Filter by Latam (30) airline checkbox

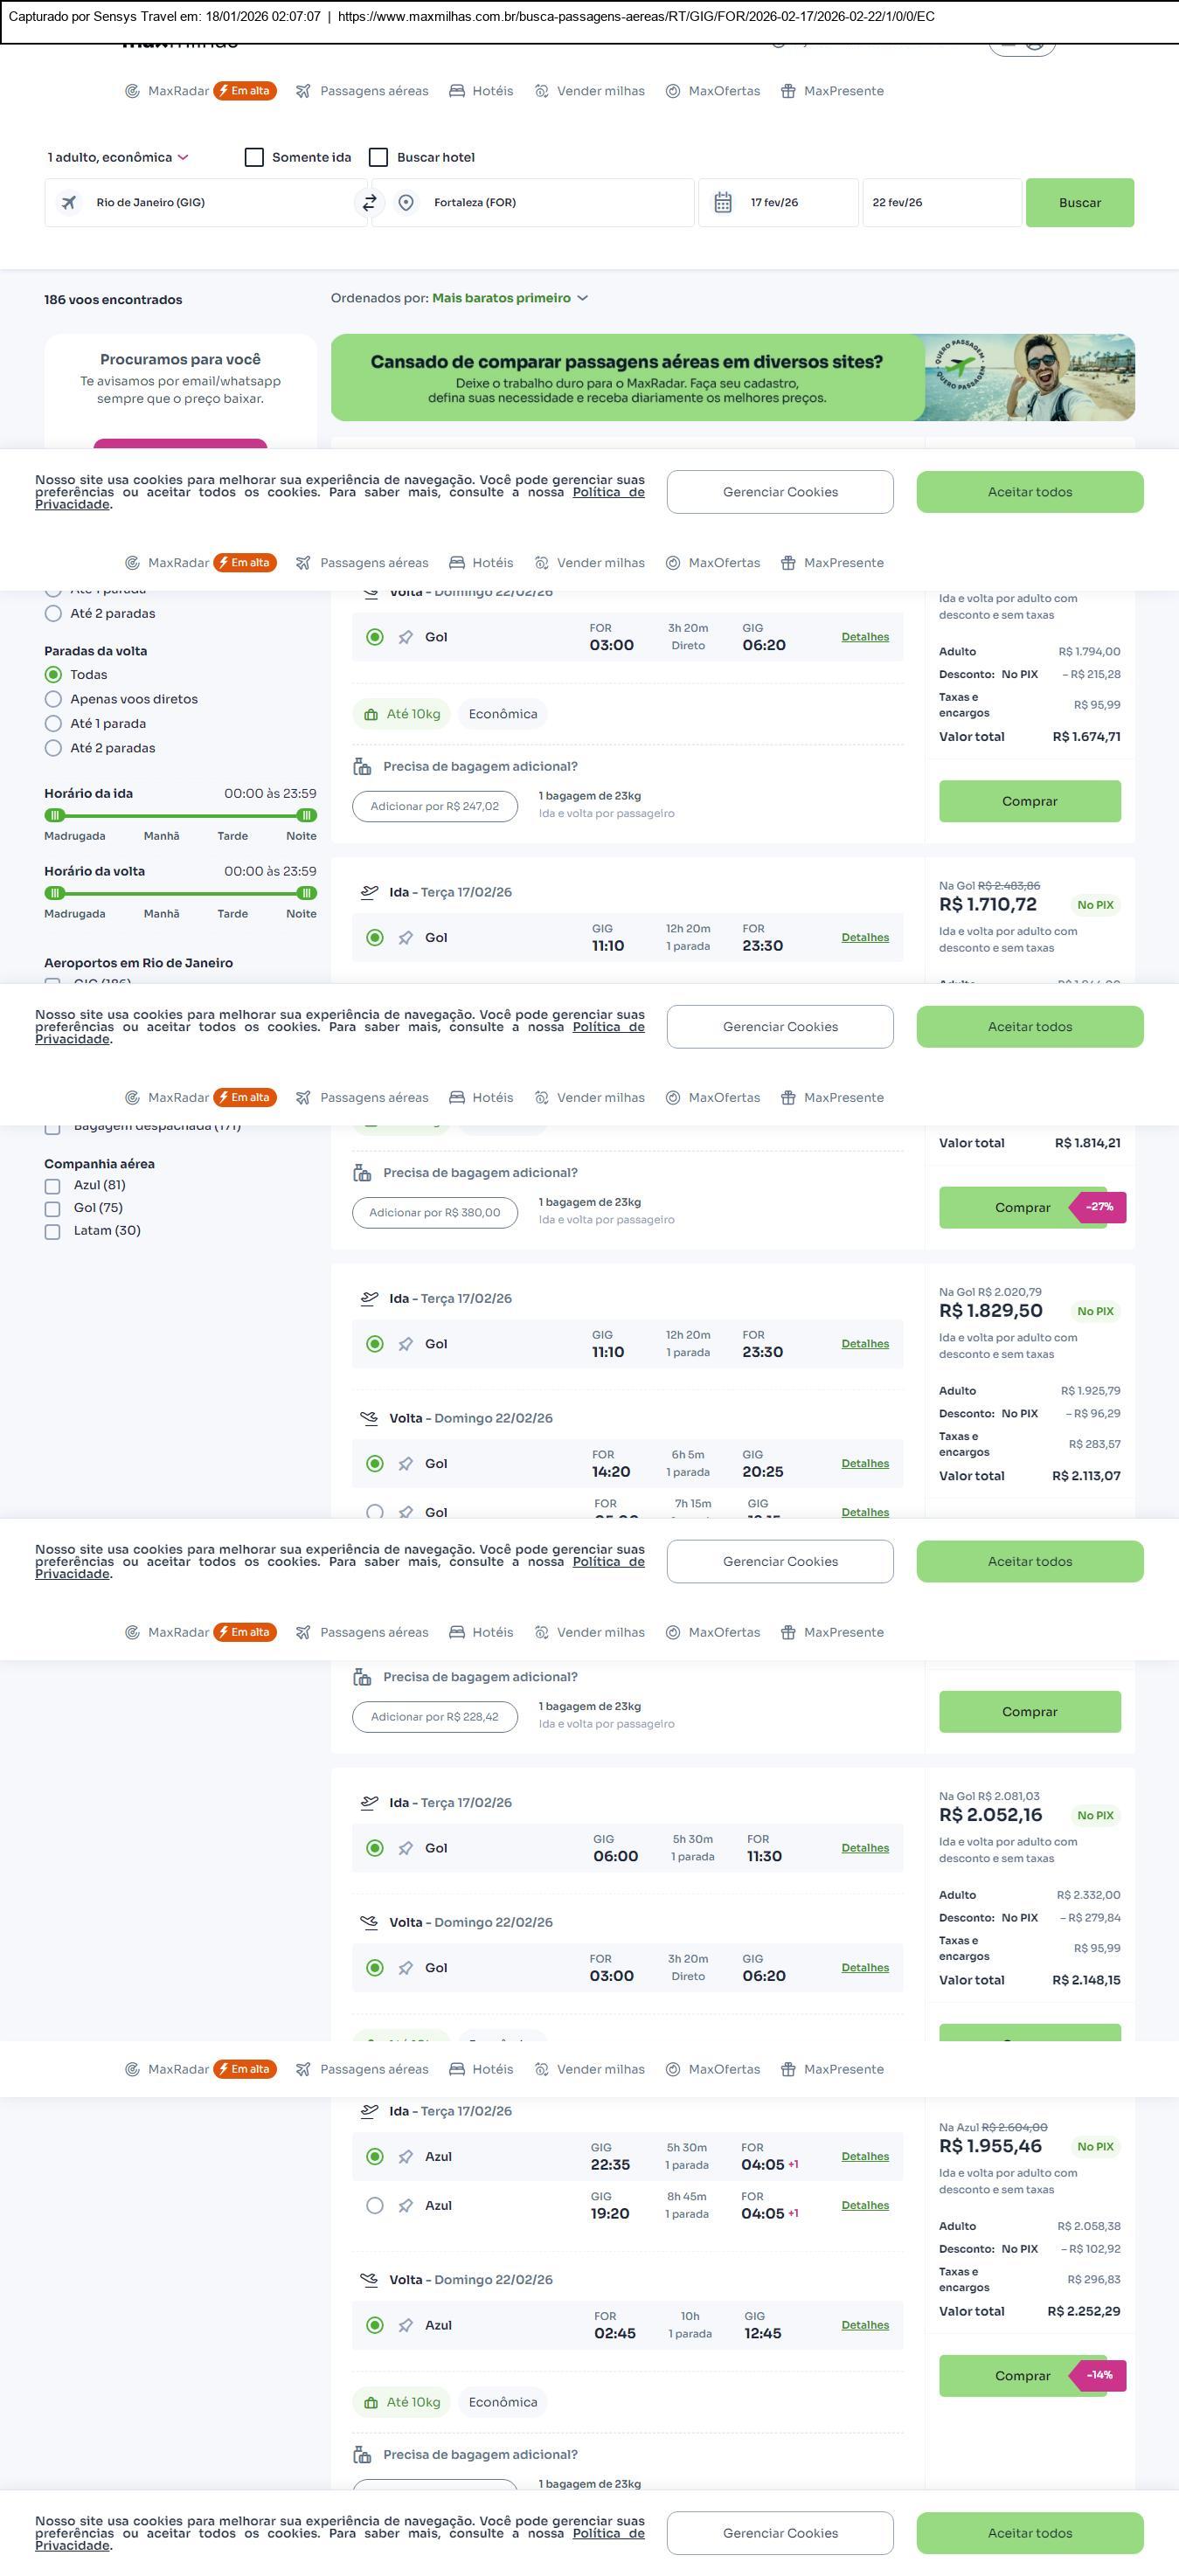click(53, 1231)
